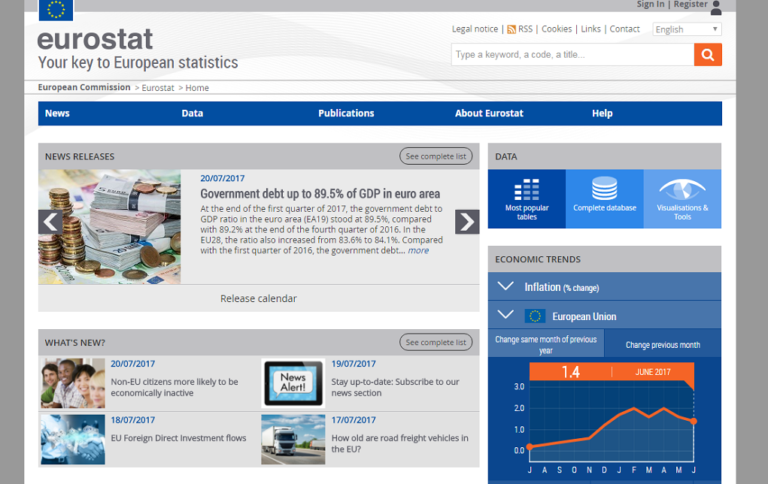
Task: Click the Eurostat breadcrumb
Action: tap(158, 88)
